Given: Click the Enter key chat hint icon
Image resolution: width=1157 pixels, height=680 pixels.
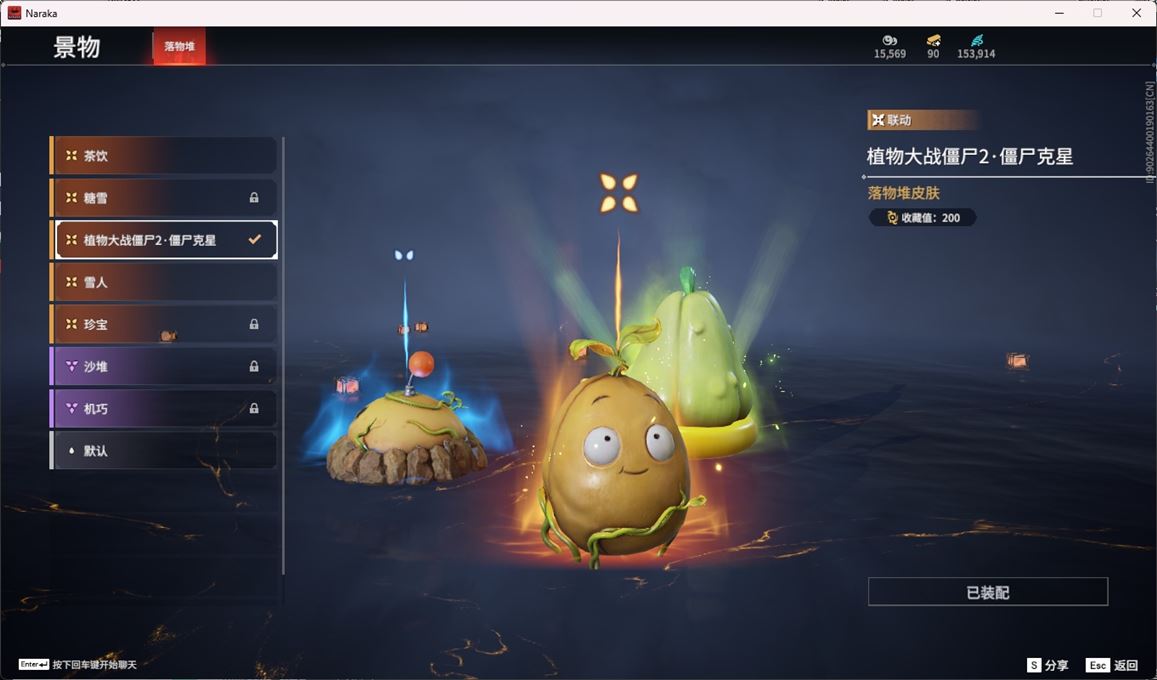Looking at the screenshot, I should coord(34,665).
